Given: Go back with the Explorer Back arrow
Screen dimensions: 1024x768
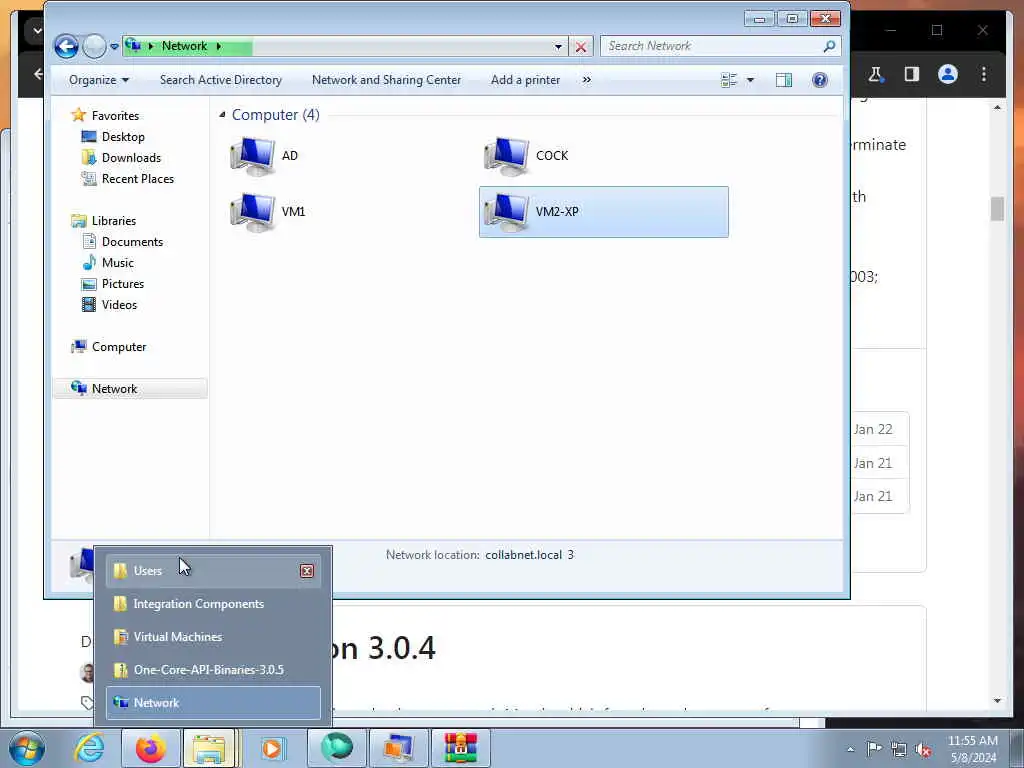Looking at the screenshot, I should (66, 46).
